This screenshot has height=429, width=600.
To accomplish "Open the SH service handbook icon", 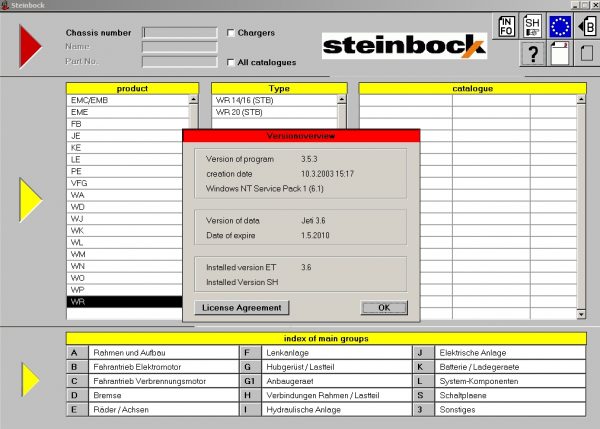I will (532, 26).
